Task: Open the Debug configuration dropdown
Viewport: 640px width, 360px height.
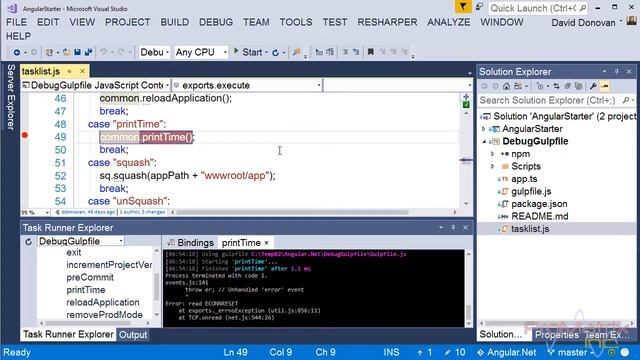Action: 154,52
